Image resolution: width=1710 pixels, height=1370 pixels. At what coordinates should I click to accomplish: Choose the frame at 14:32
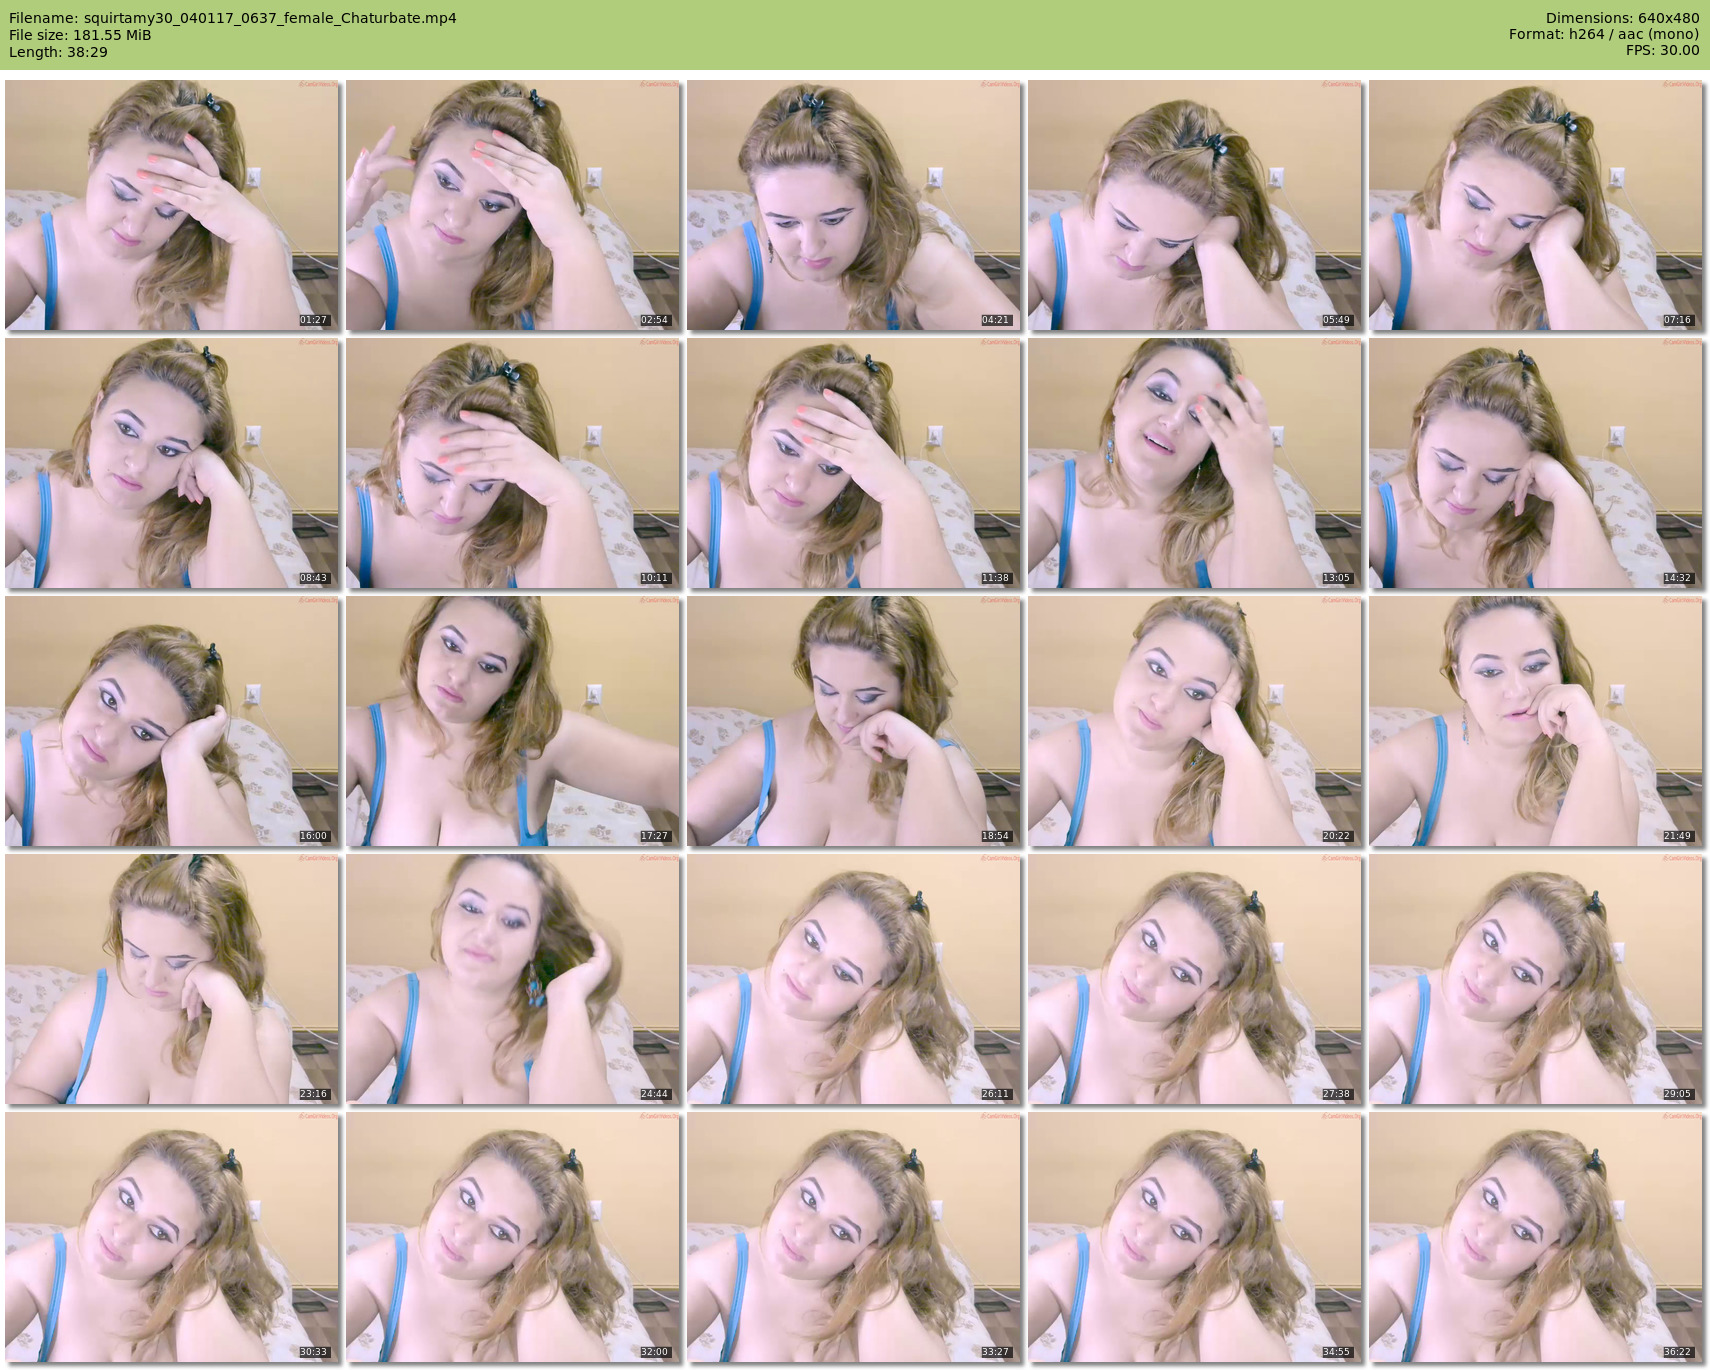click(x=1536, y=463)
